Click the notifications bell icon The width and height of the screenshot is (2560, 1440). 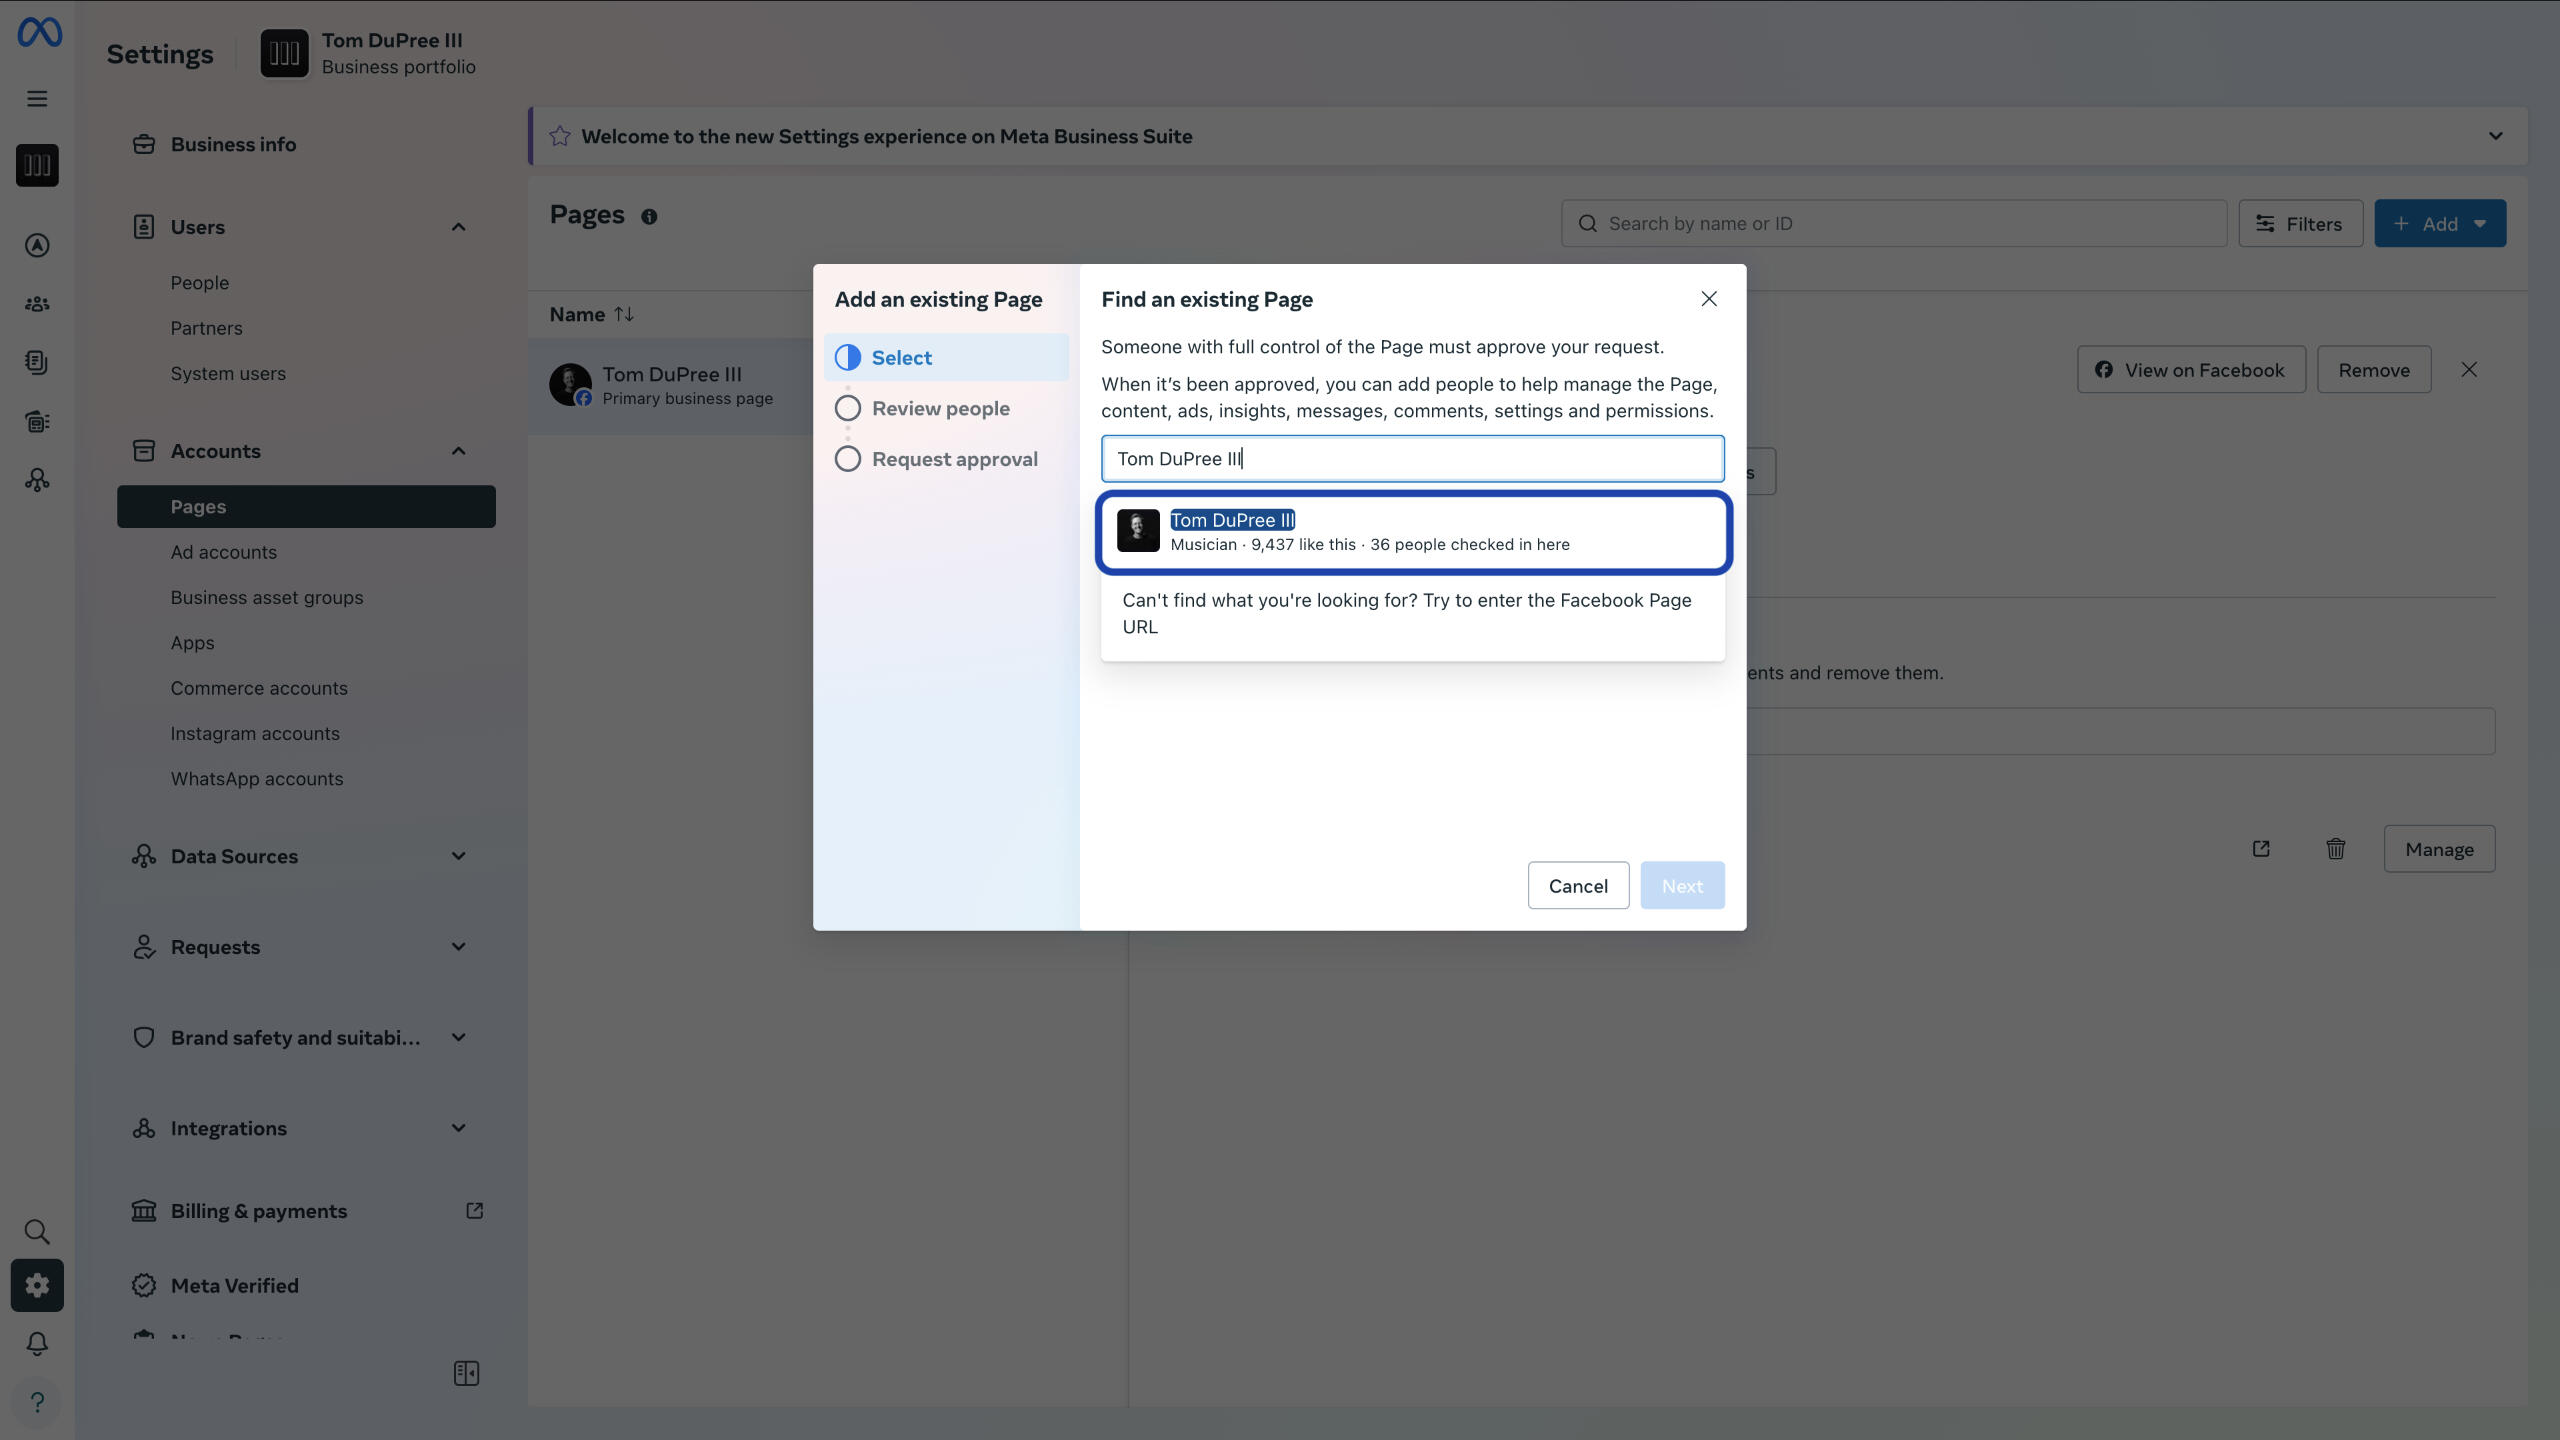pyautogui.click(x=37, y=1343)
